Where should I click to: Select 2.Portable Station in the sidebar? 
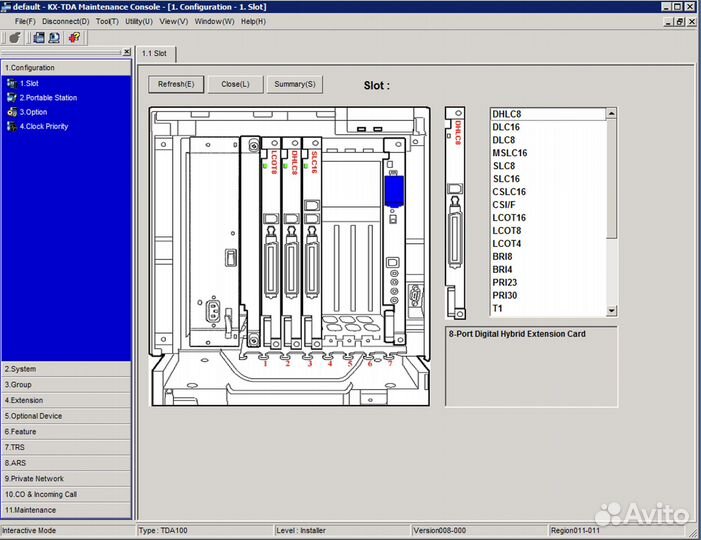pos(47,98)
